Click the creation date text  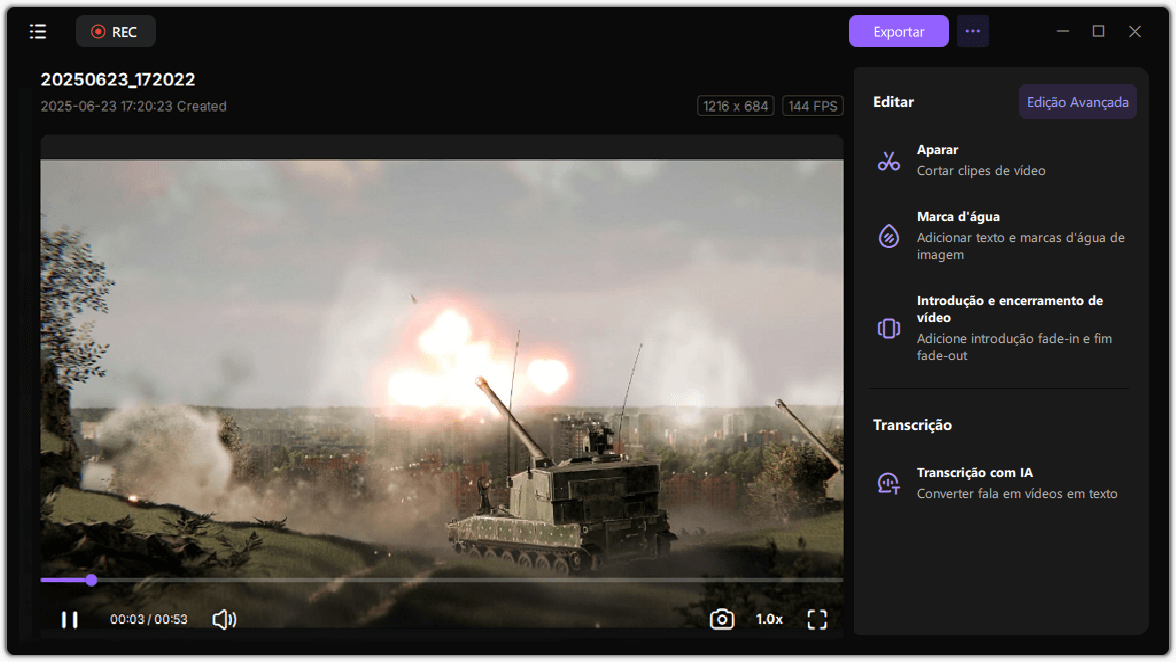click(x=134, y=106)
